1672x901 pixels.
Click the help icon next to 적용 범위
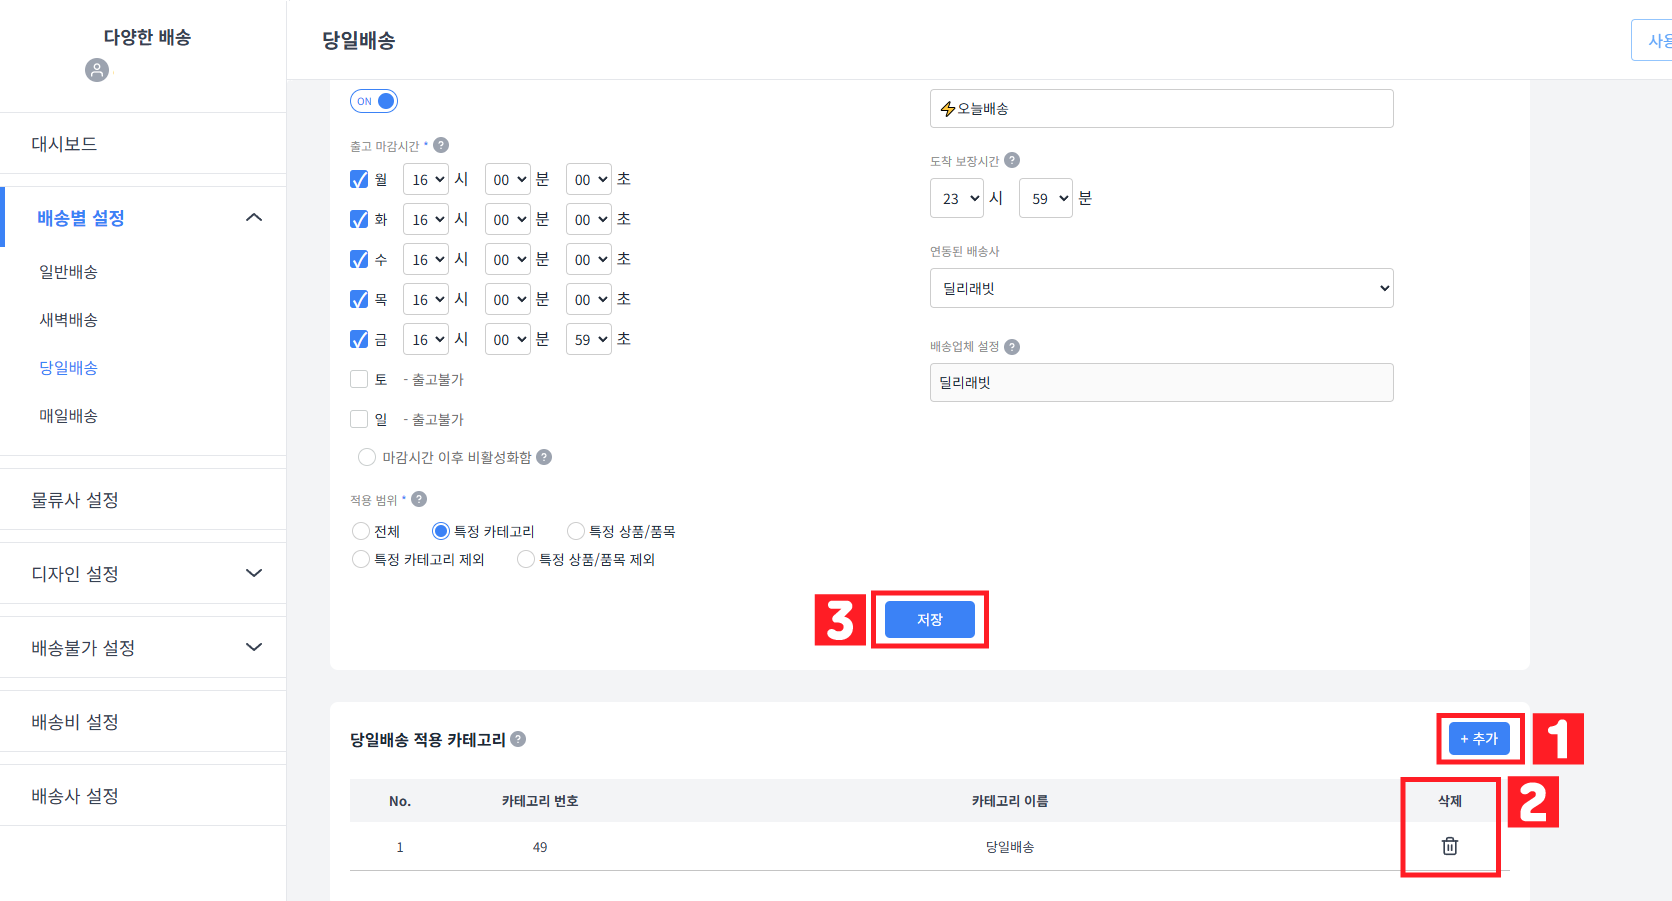[x=419, y=498]
